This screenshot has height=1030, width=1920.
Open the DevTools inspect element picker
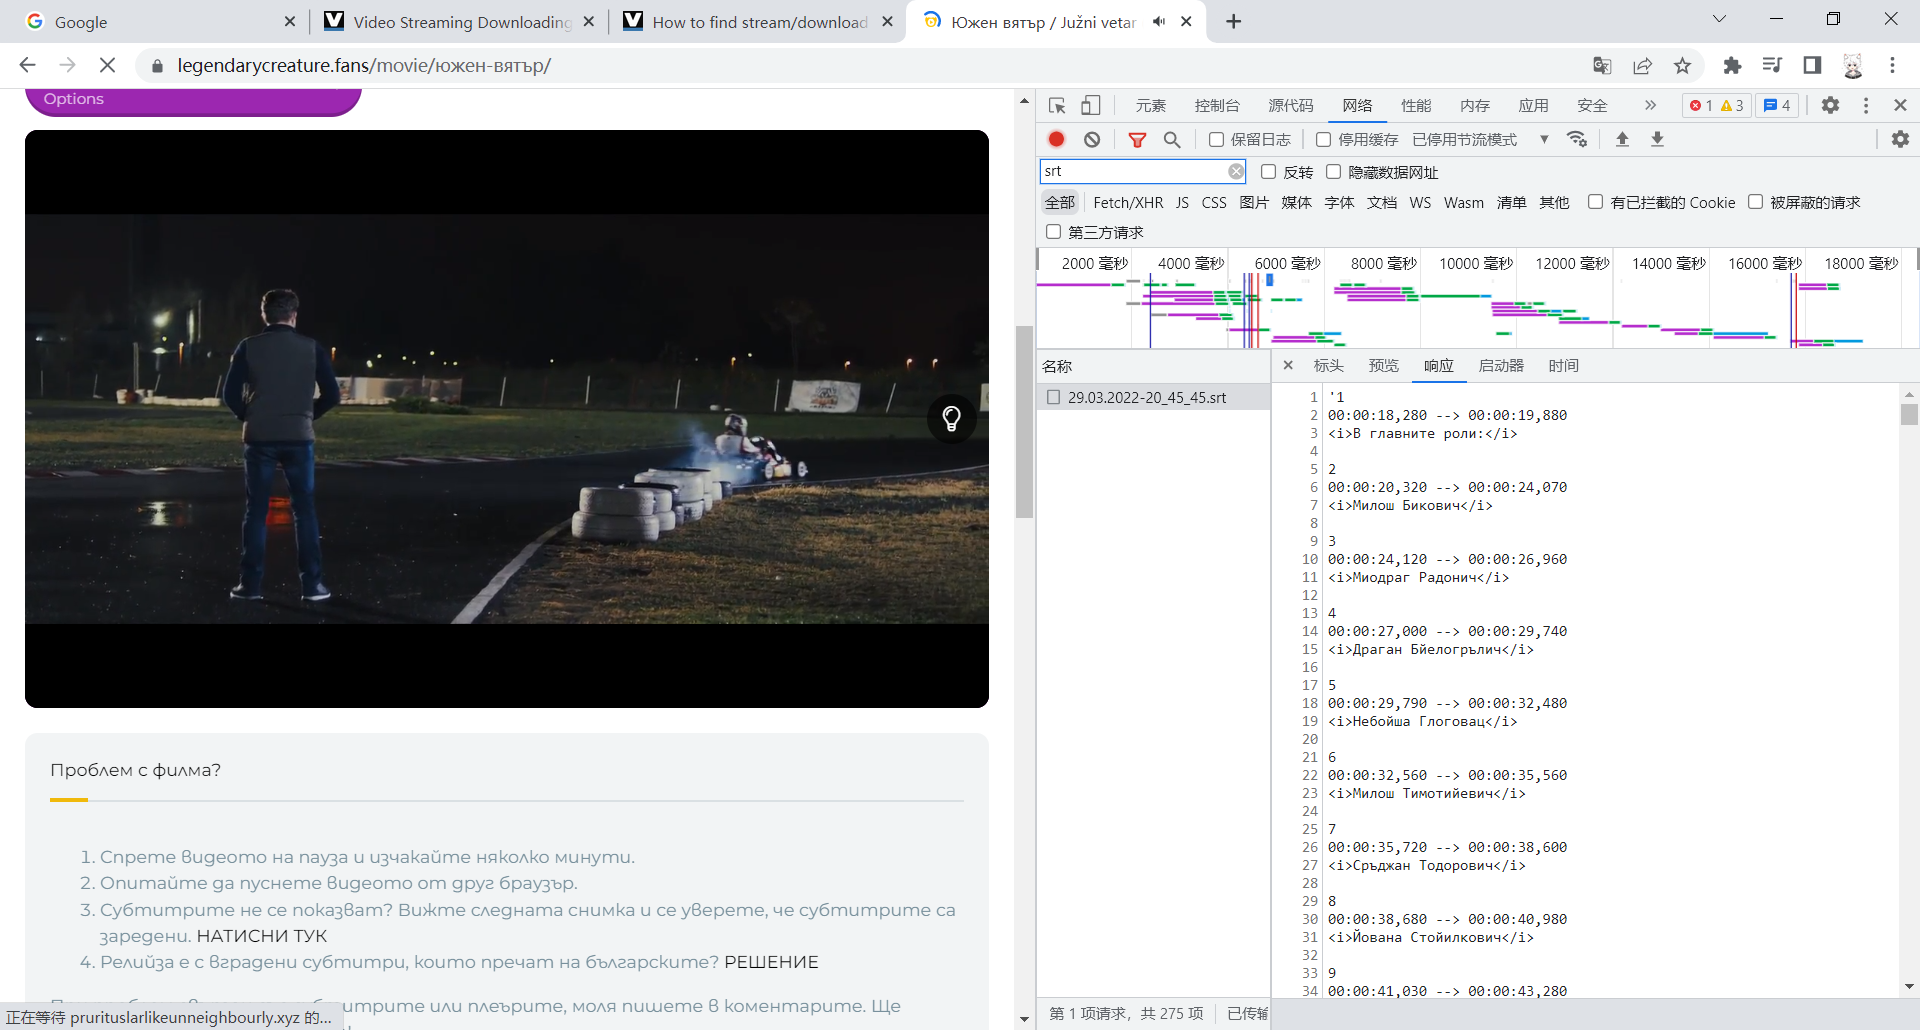[x=1057, y=106]
